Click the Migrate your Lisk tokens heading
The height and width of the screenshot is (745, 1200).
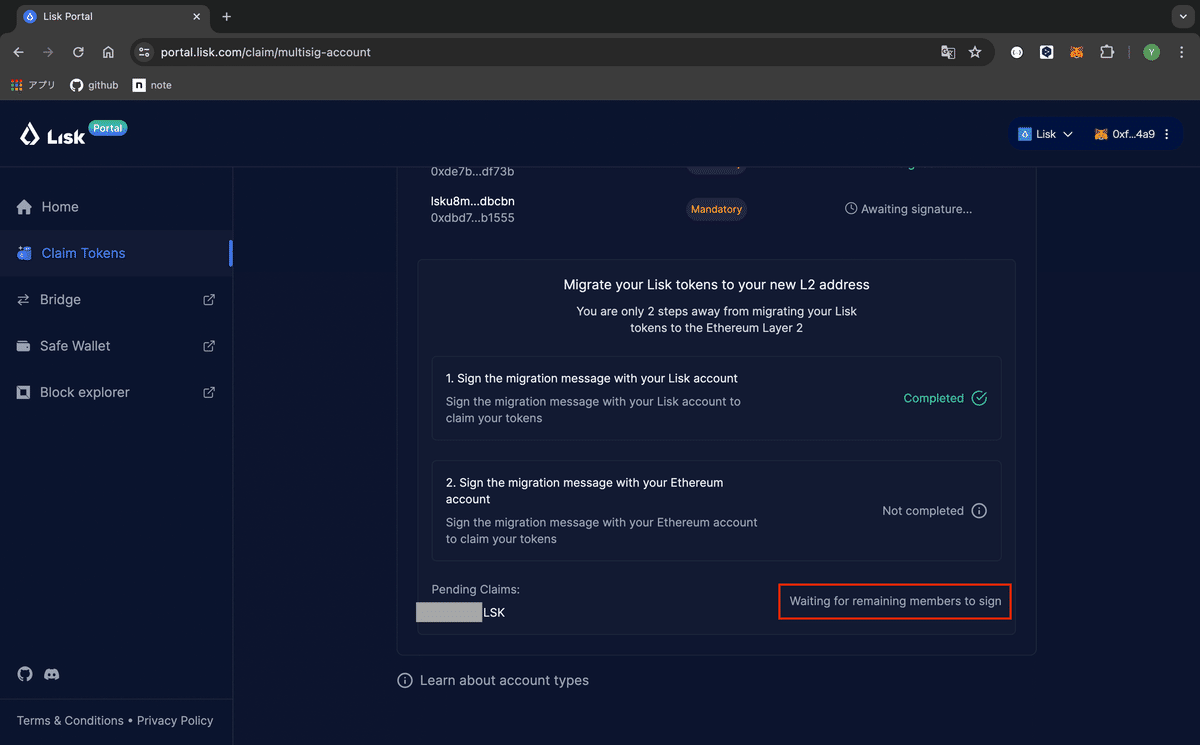click(x=716, y=285)
